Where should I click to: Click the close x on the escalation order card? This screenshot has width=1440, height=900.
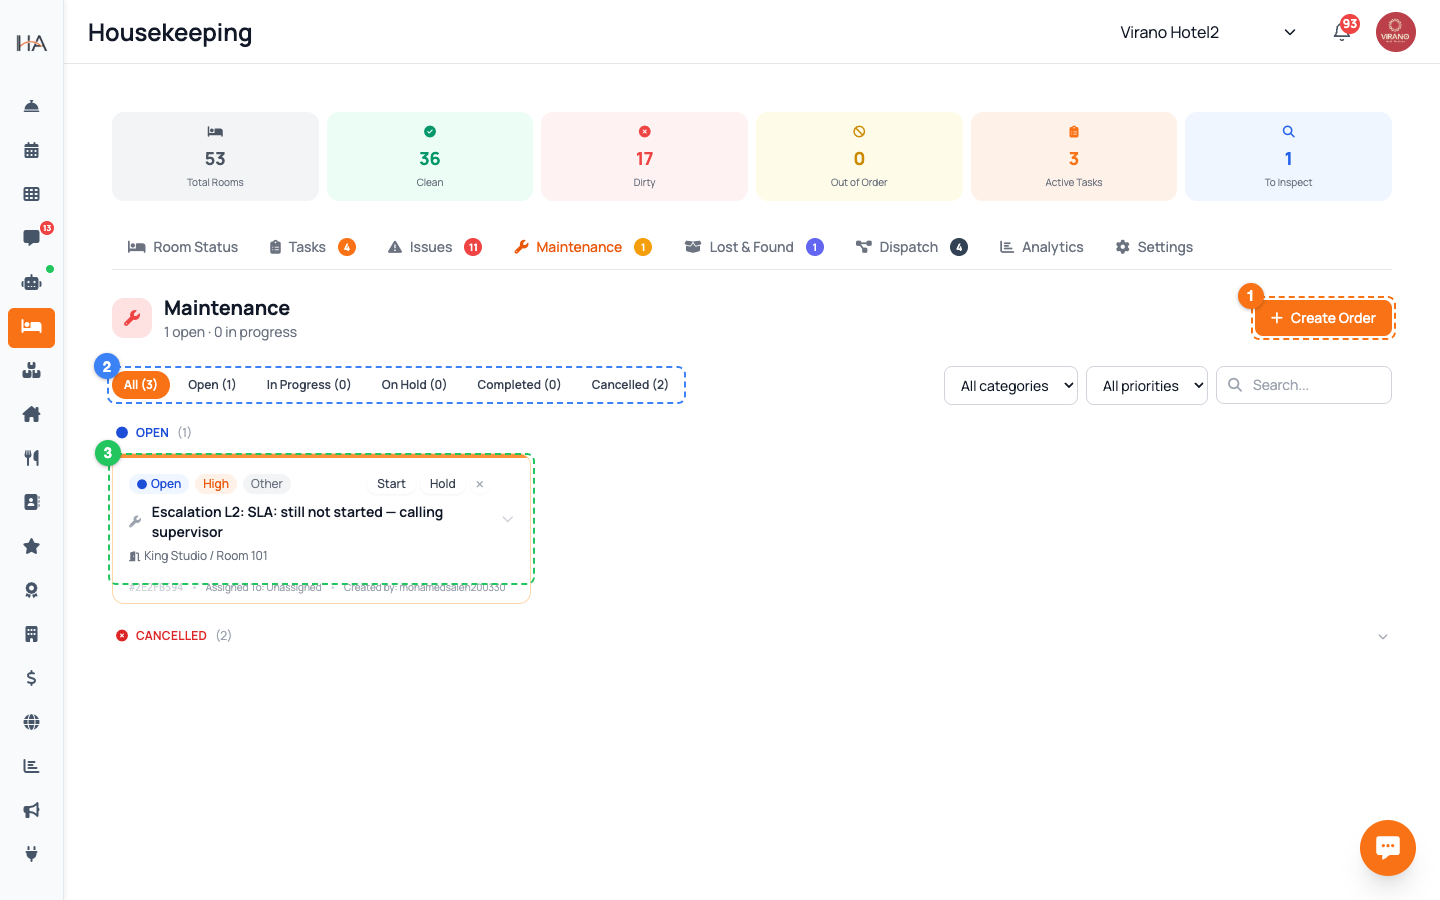pos(480,484)
